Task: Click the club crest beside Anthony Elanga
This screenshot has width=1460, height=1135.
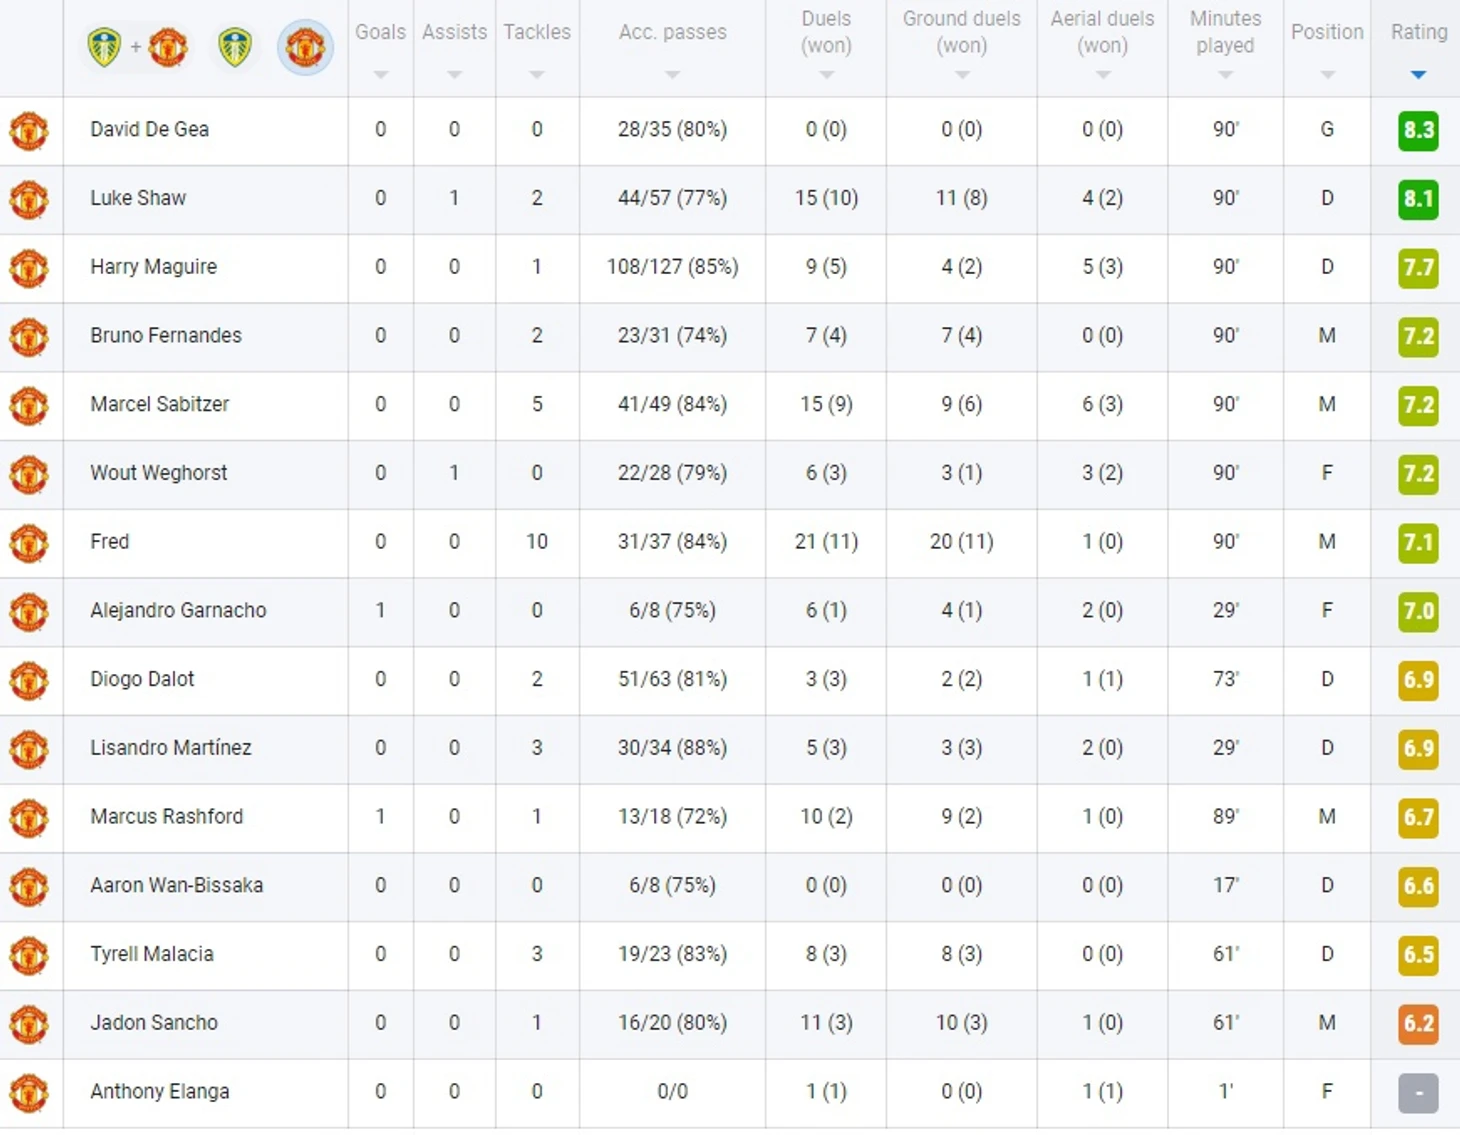Action: point(29,1093)
